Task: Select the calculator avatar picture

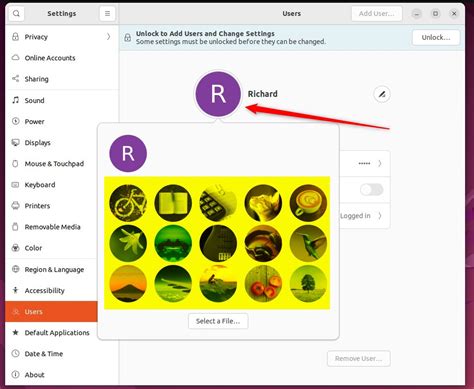Action: pos(218,203)
